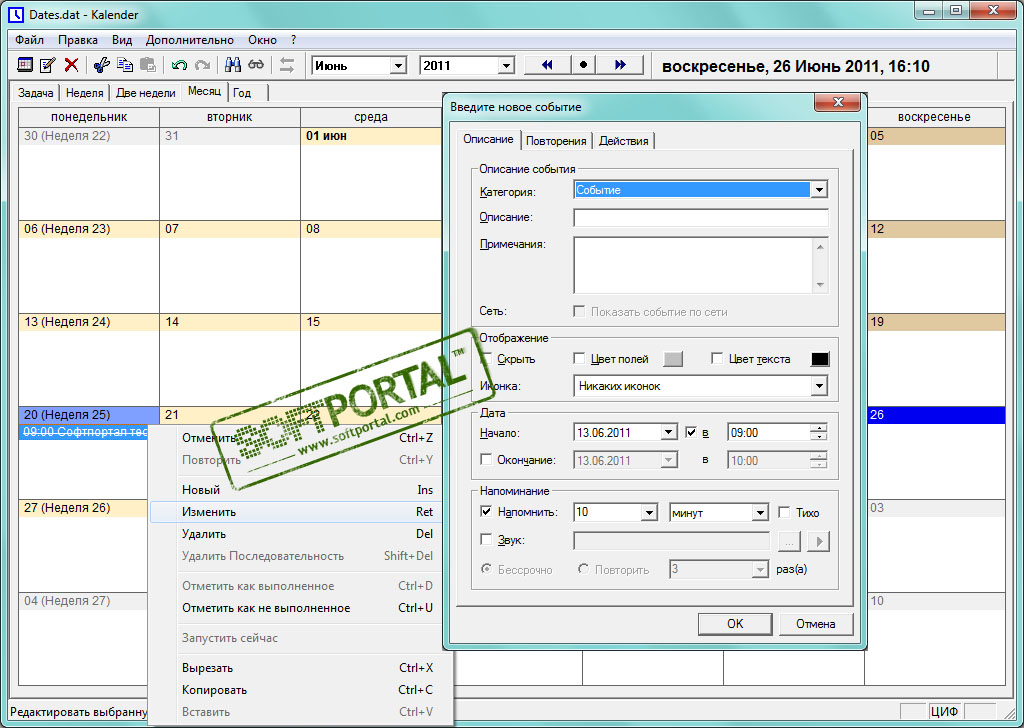Choose 'Удалить' in the context menu
The height and width of the screenshot is (728, 1024).
[x=296, y=534]
